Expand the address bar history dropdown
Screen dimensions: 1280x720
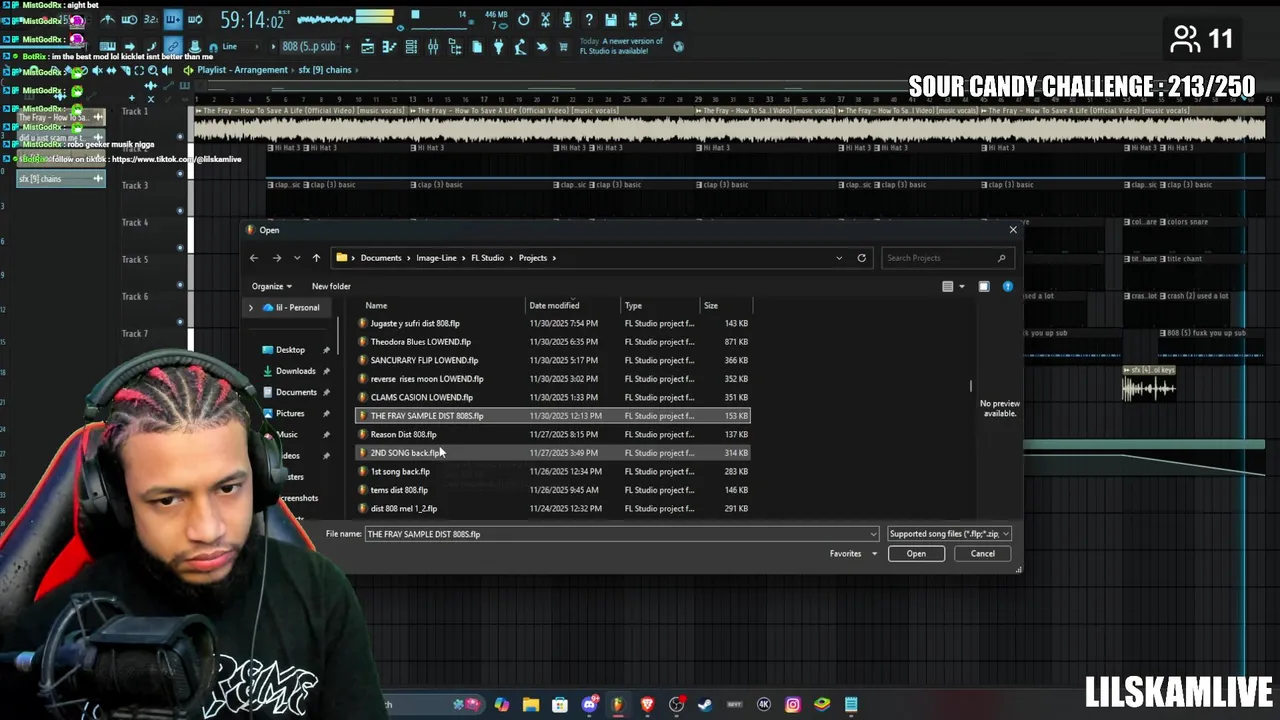(x=839, y=258)
